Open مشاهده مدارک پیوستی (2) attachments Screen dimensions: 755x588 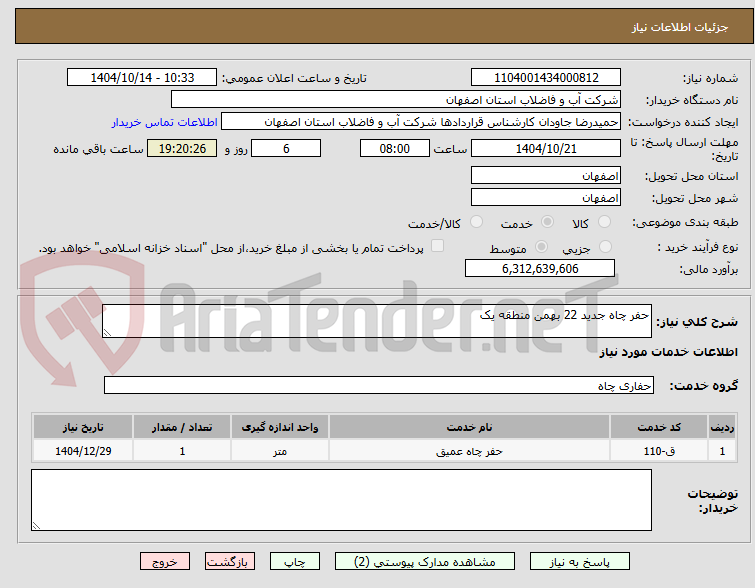pyautogui.click(x=425, y=562)
